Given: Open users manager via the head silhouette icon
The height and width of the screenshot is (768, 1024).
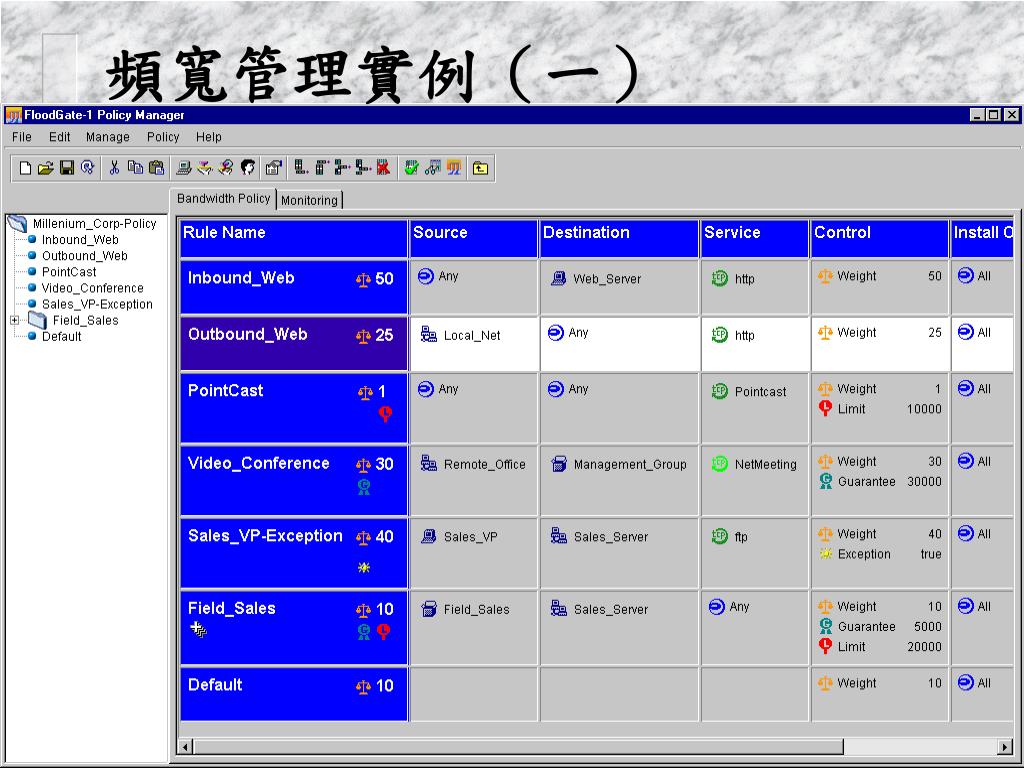Looking at the screenshot, I should (248, 168).
